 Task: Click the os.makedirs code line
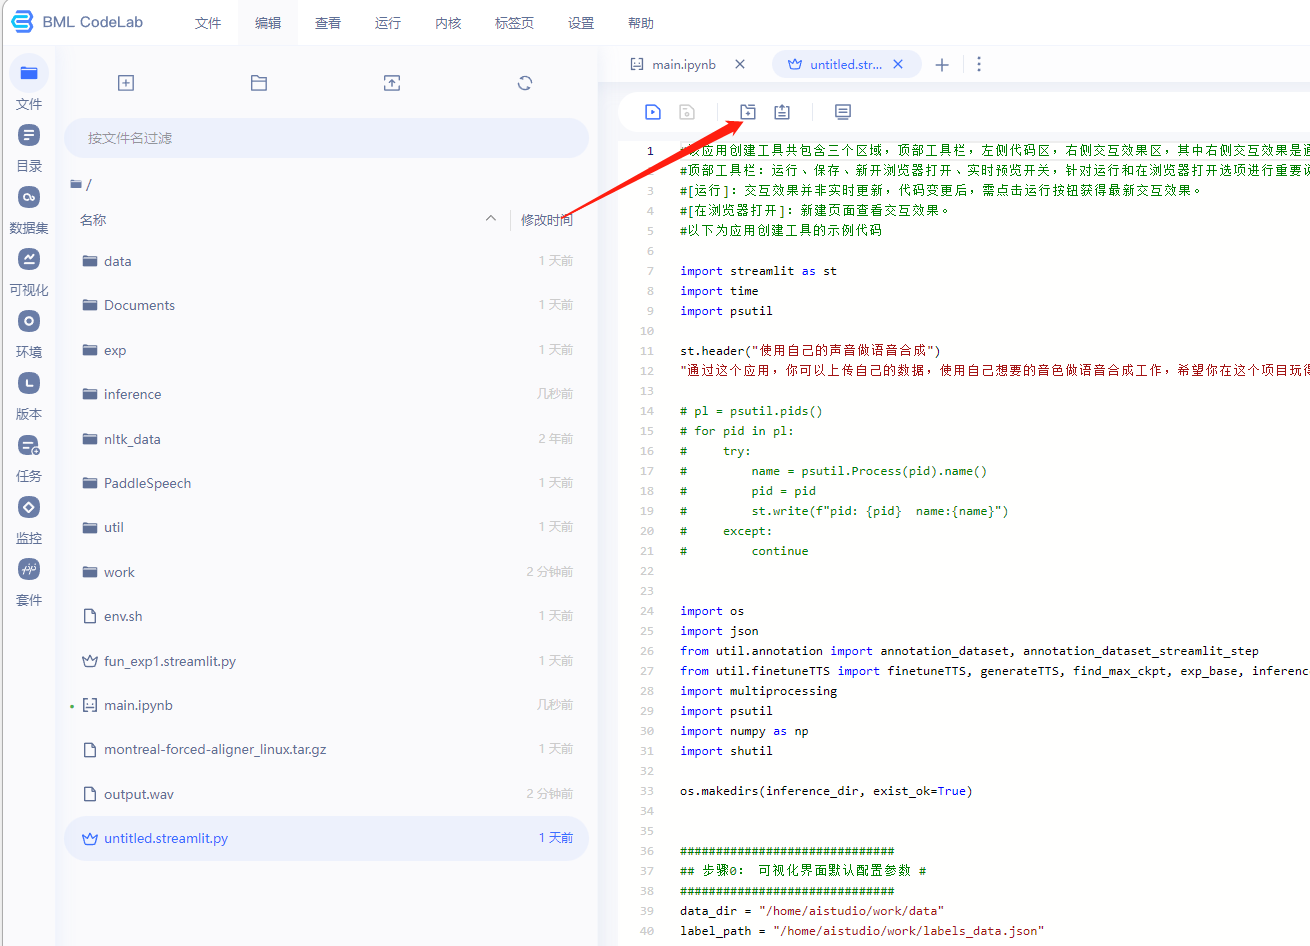point(826,791)
